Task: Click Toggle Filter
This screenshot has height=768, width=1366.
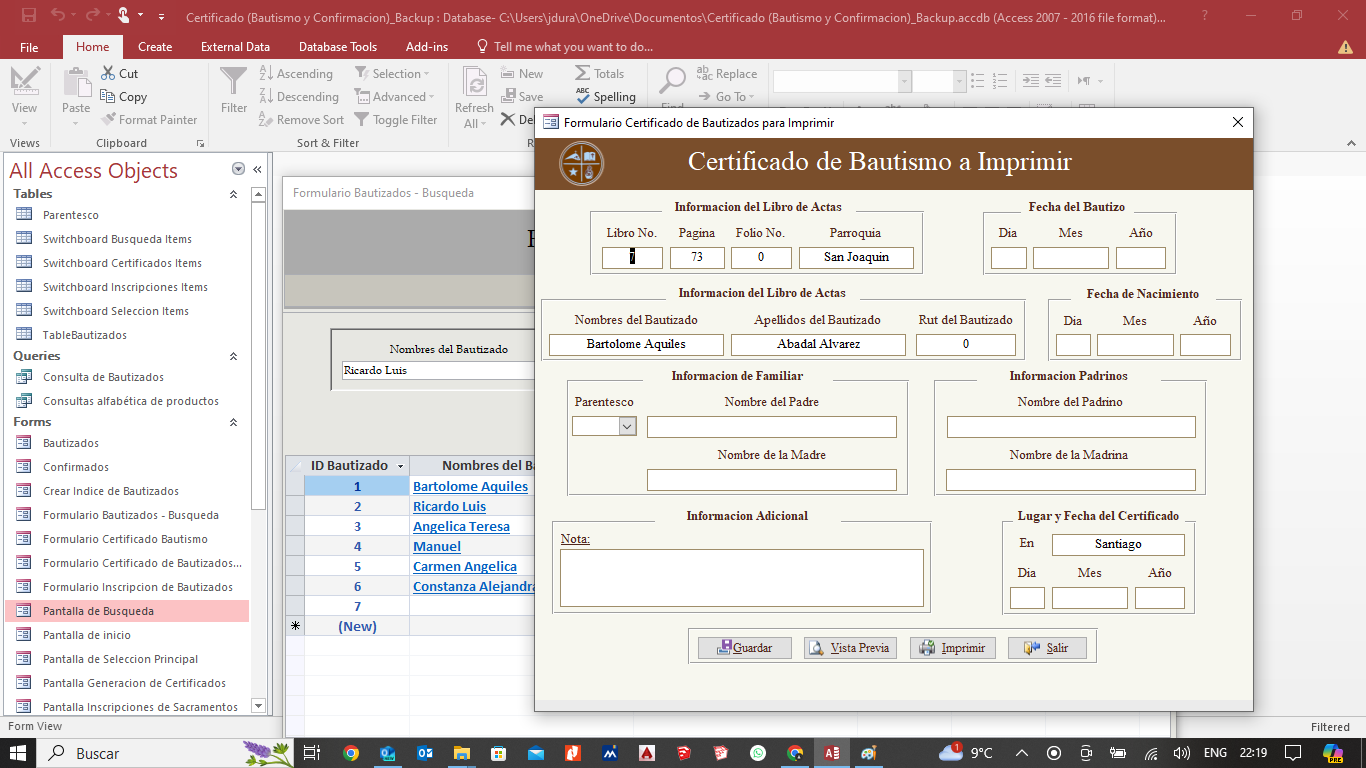Action: (396, 119)
